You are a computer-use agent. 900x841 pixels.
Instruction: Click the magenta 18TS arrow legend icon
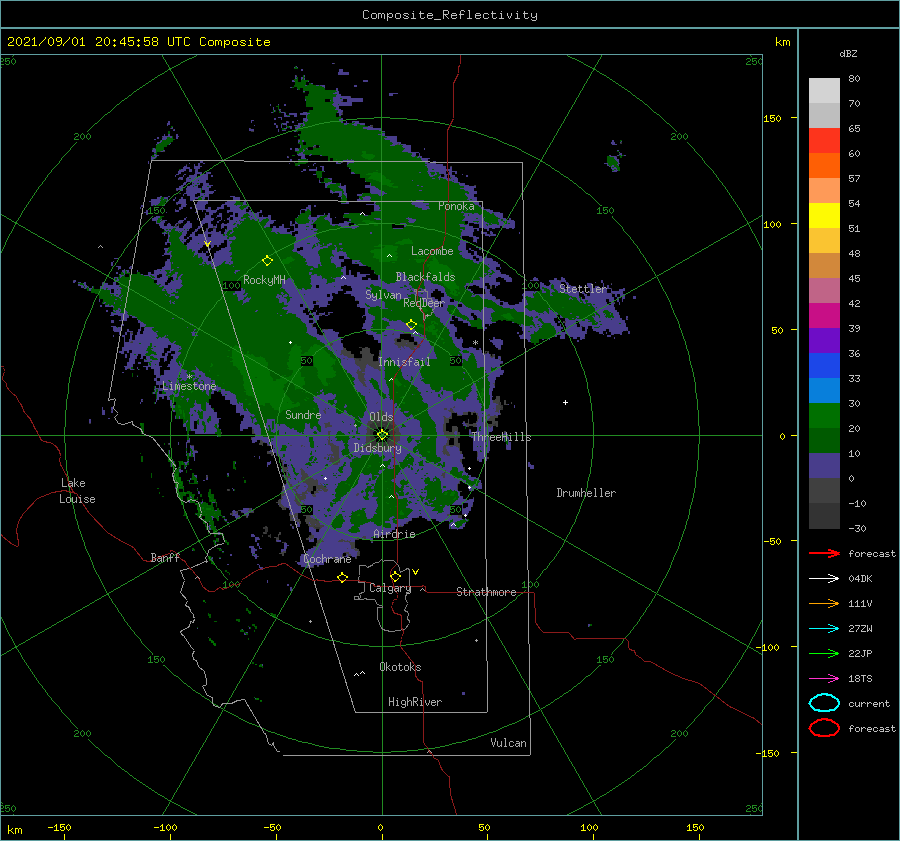click(x=824, y=679)
